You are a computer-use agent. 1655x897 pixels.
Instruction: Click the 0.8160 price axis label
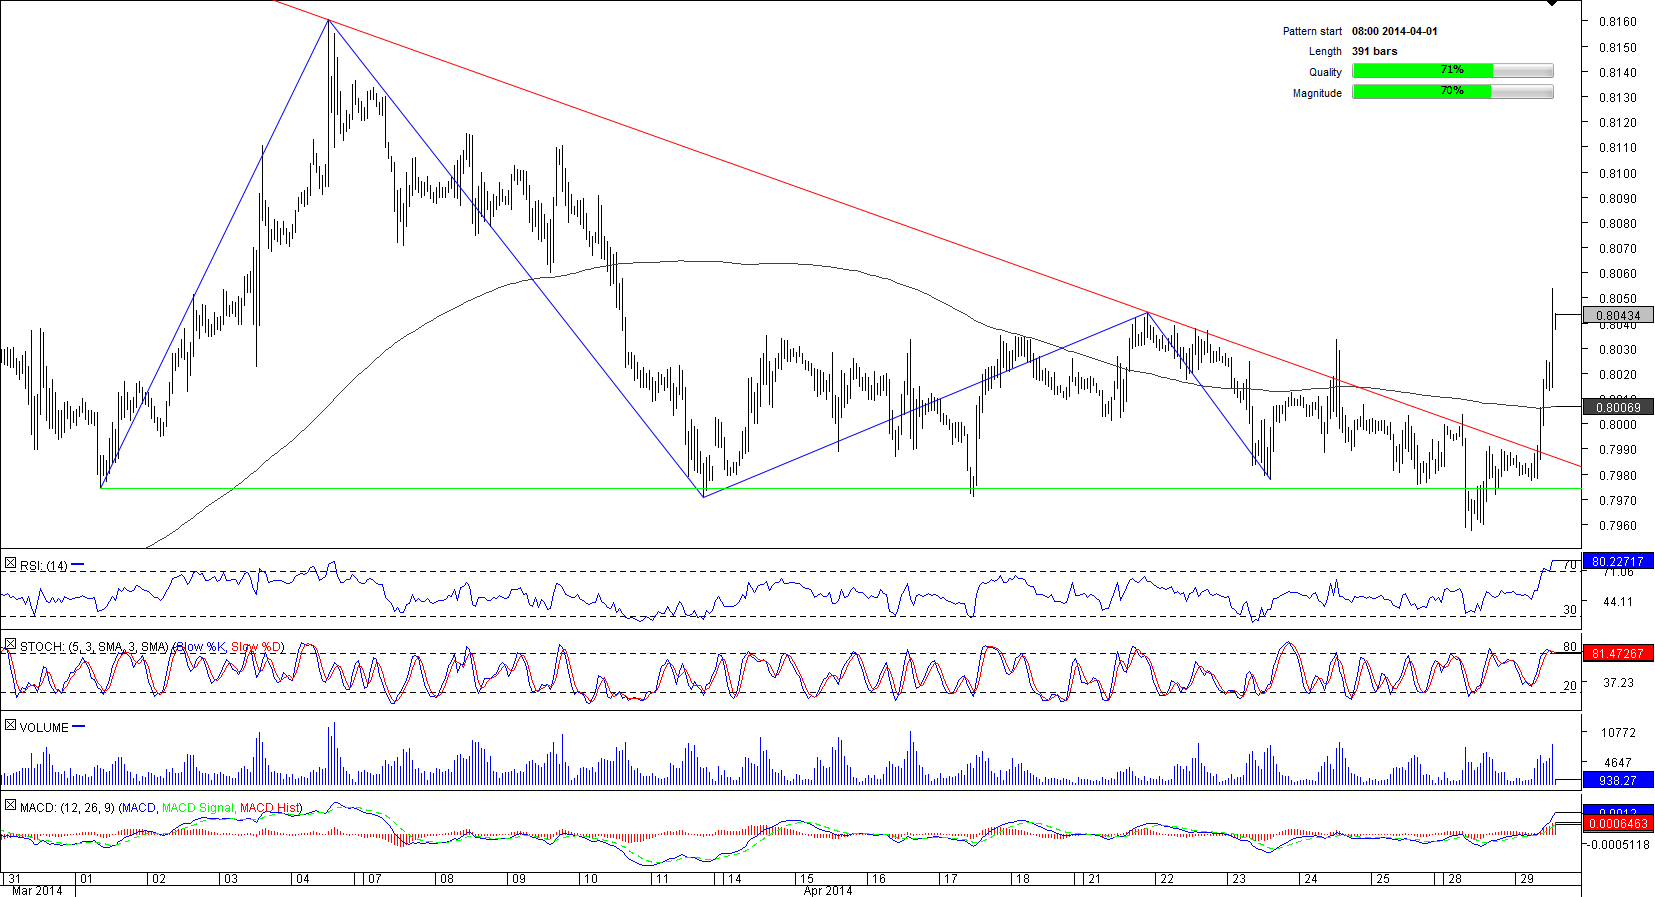point(1618,22)
